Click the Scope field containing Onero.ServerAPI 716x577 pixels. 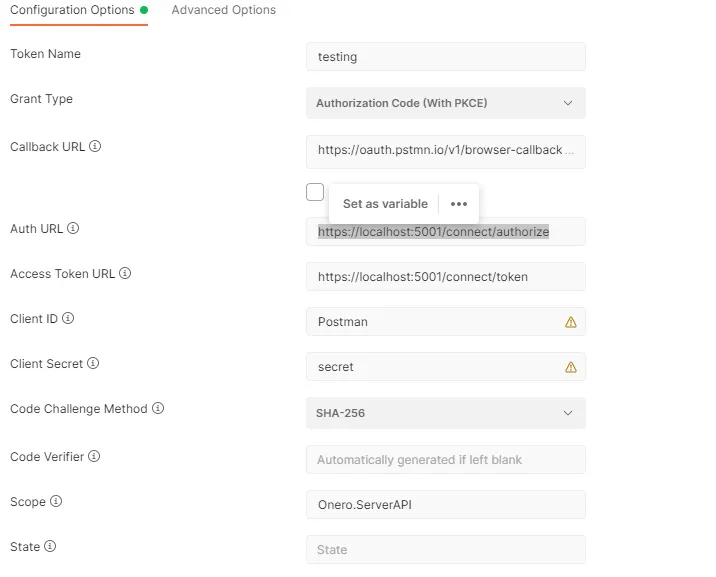[x=445, y=505]
